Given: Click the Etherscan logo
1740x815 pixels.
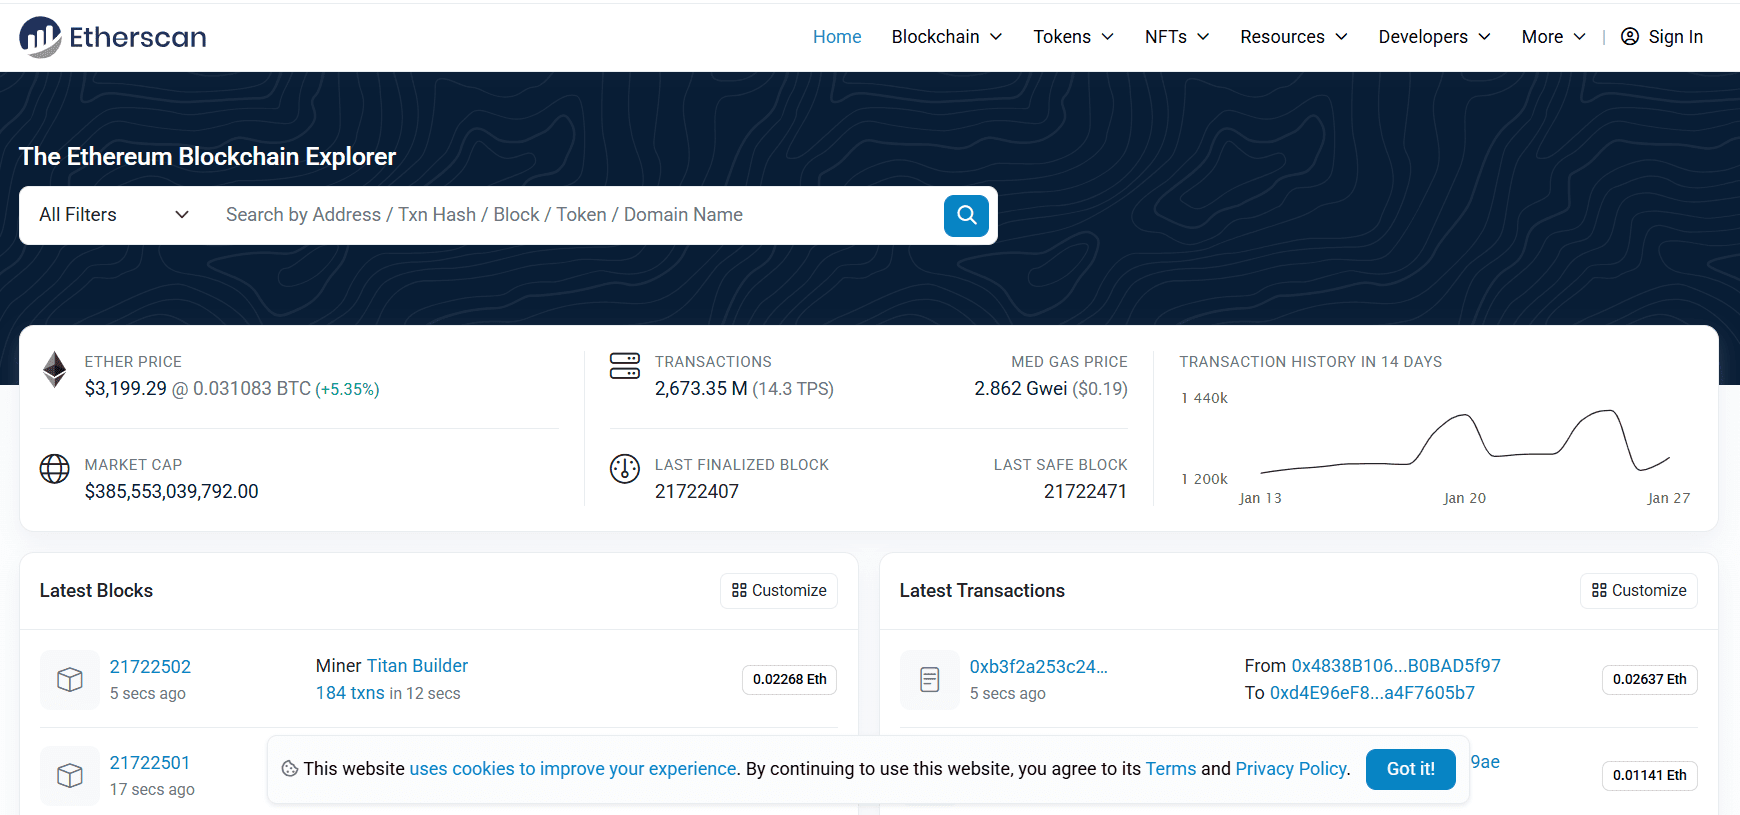Looking at the screenshot, I should 112,37.
